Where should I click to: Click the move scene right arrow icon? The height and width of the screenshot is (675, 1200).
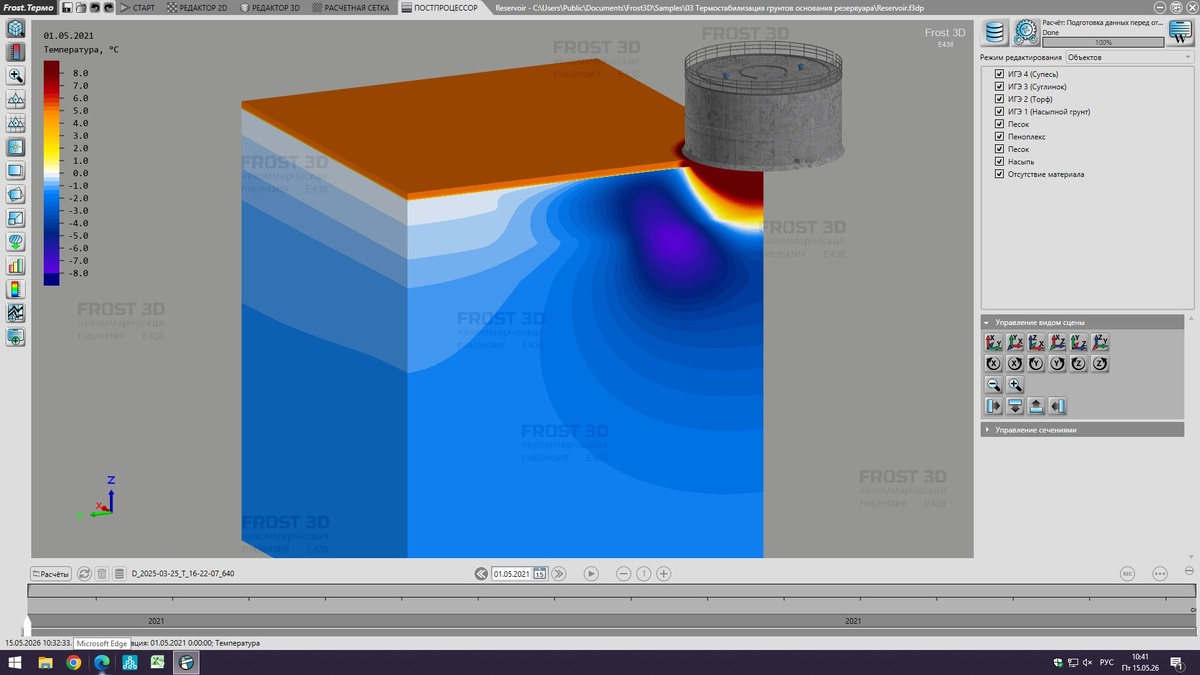click(994, 406)
